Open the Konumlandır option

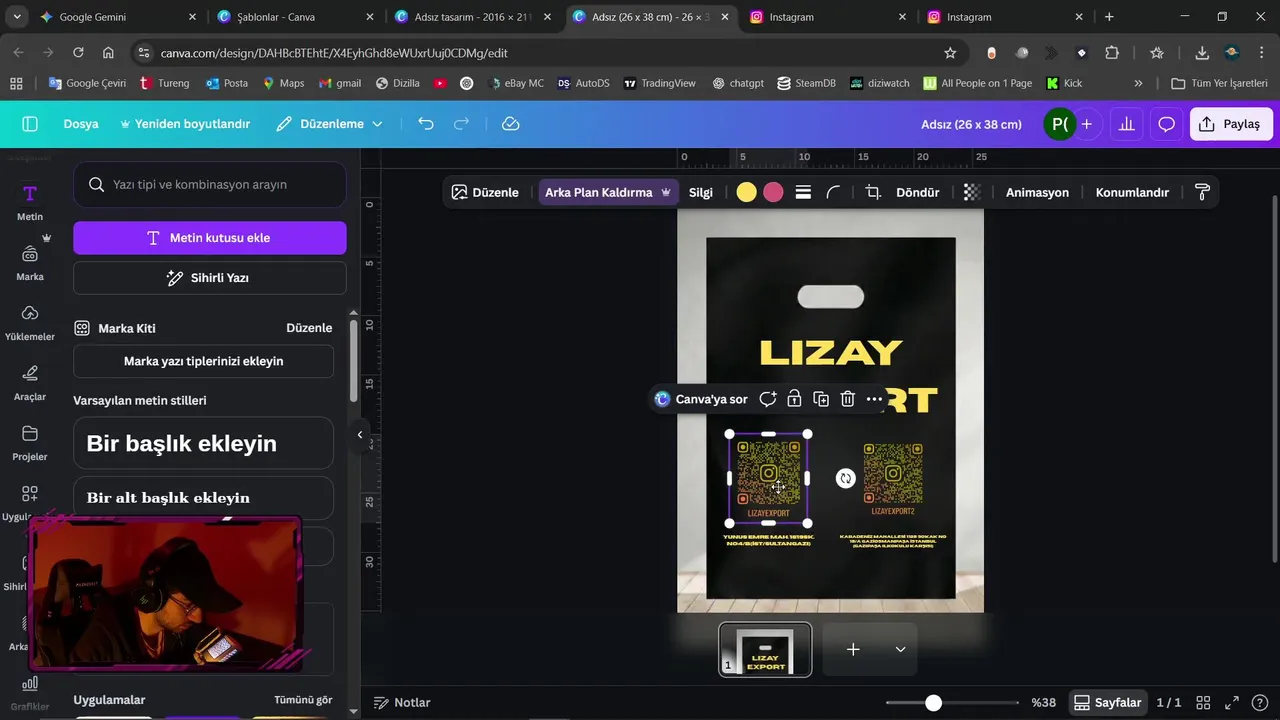coord(1132,192)
